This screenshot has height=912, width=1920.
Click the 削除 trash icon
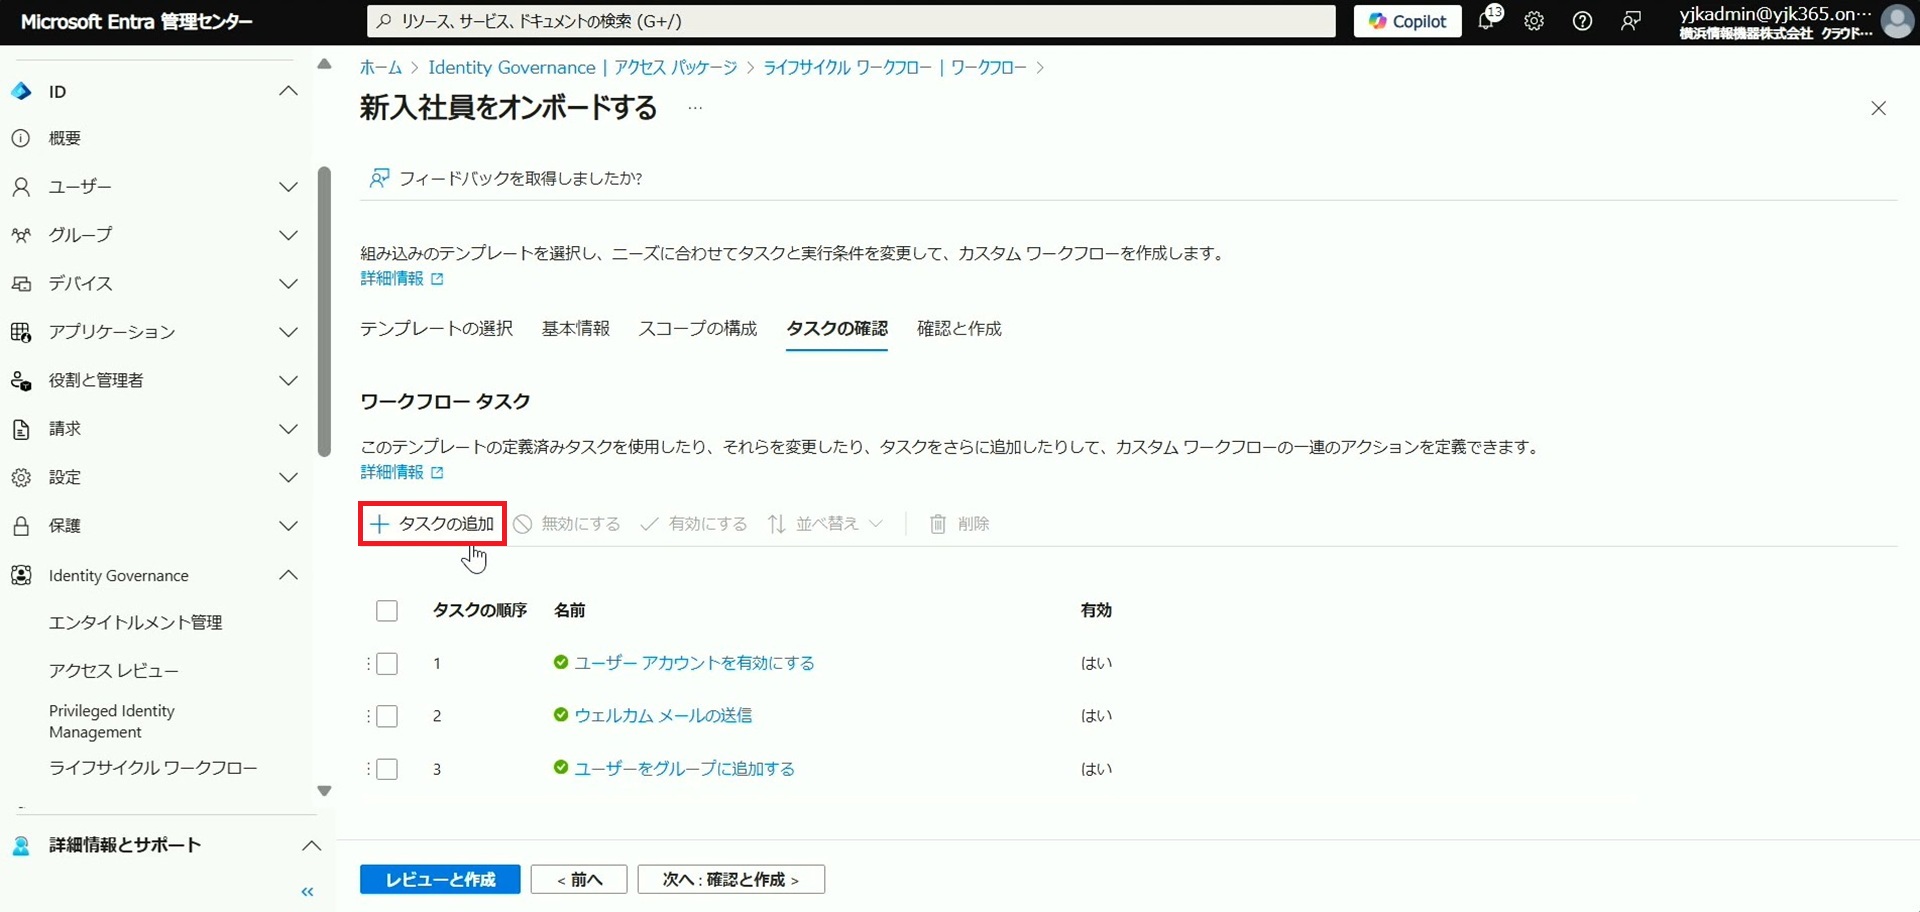click(x=938, y=524)
